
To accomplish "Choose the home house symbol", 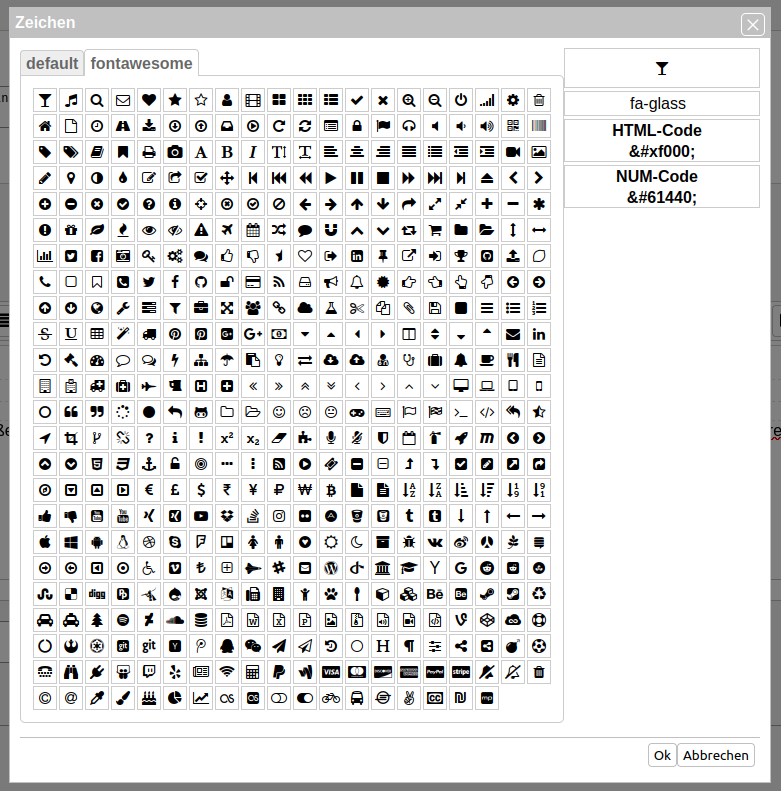I will [45, 126].
